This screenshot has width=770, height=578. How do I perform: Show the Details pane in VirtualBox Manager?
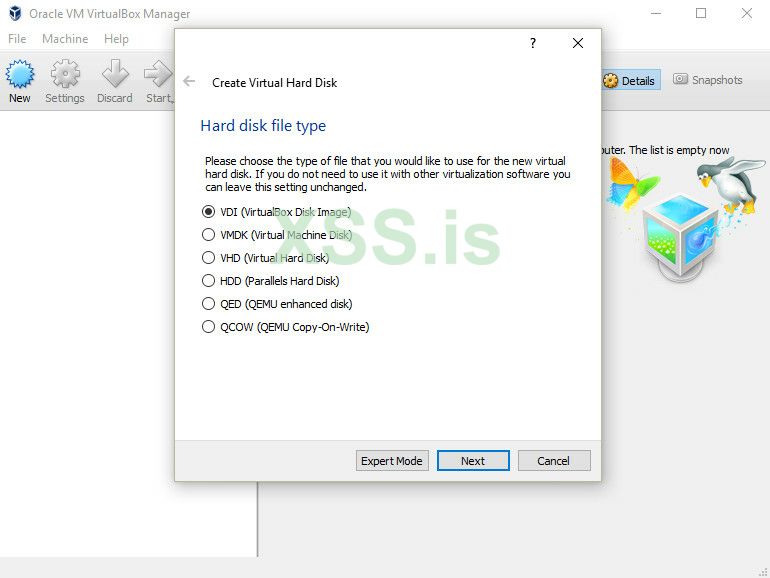click(629, 80)
